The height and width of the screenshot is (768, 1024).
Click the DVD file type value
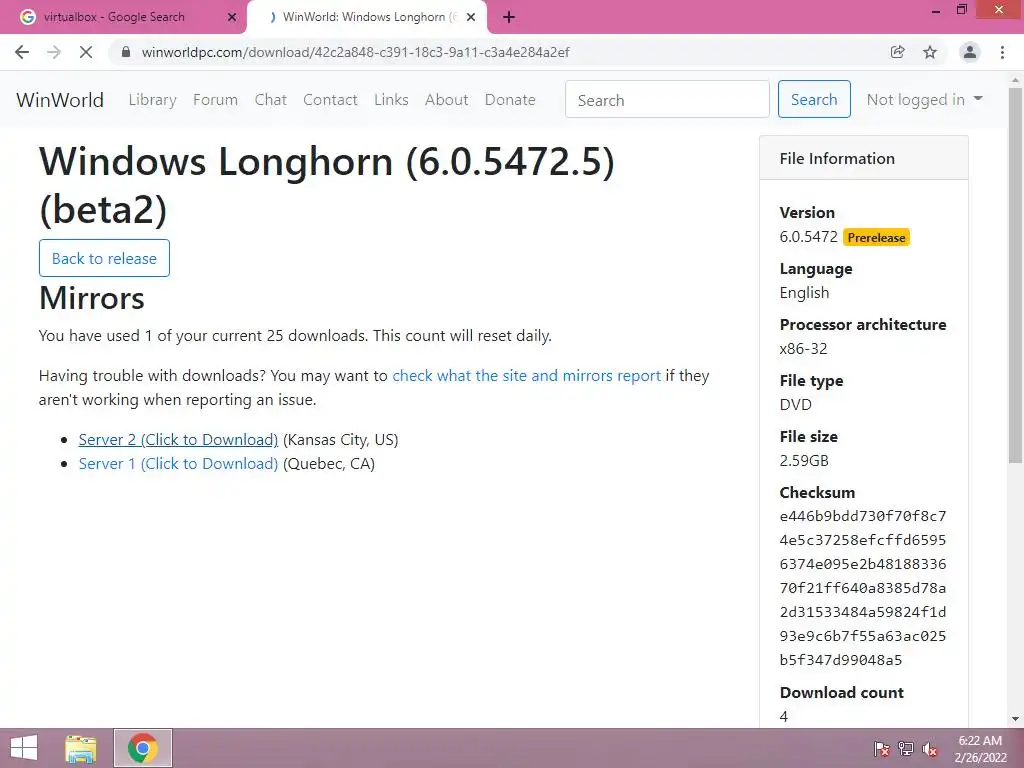795,404
